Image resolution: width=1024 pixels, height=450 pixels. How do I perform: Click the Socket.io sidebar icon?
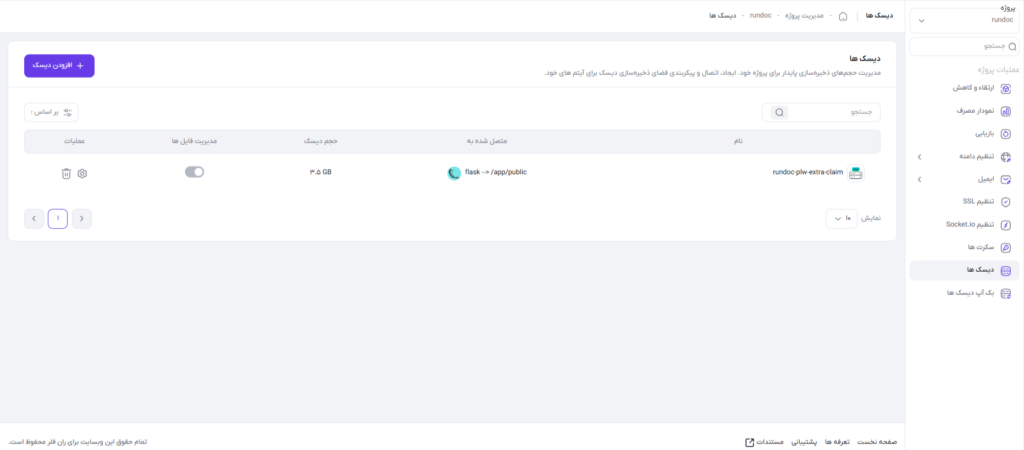click(x=1006, y=225)
